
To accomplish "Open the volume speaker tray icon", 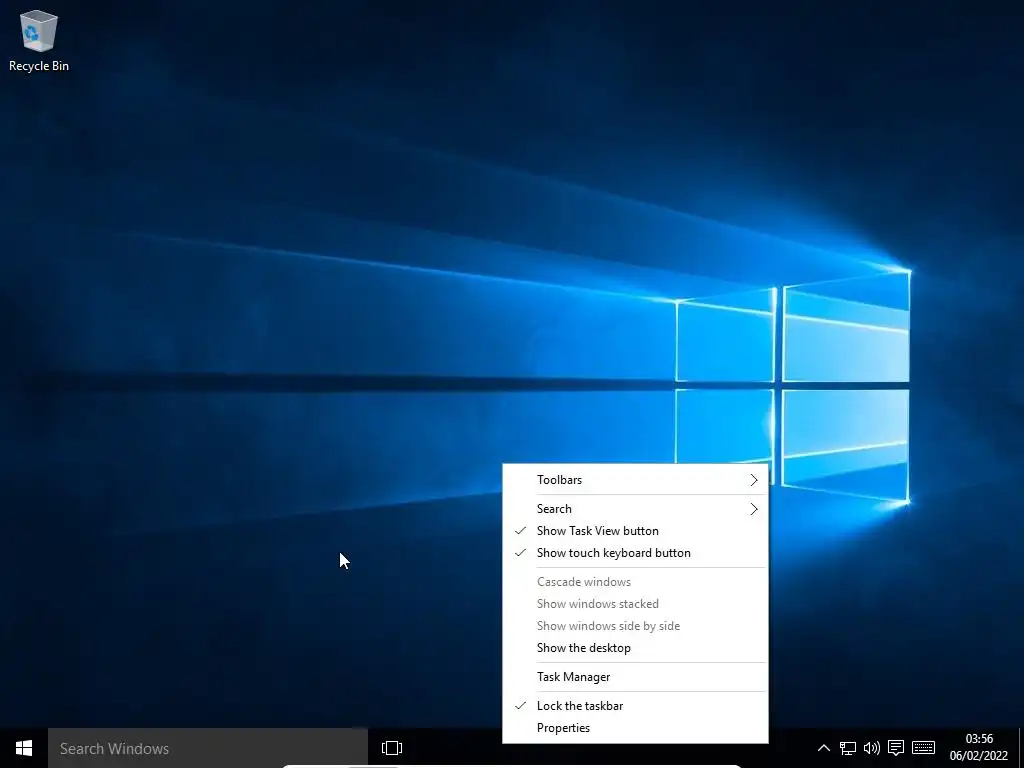I will coord(872,748).
